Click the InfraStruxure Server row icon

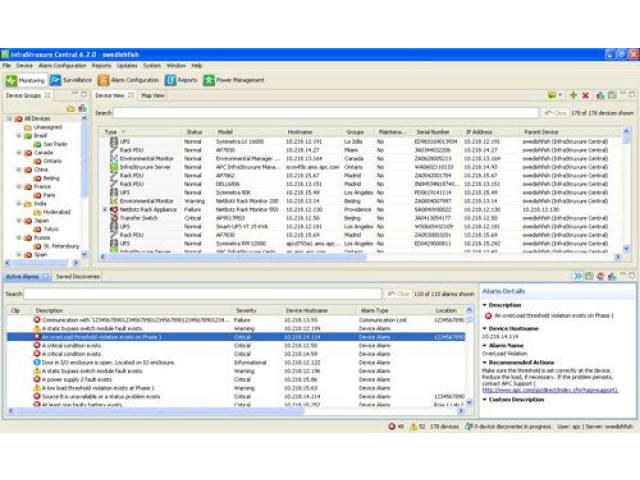coord(114,167)
